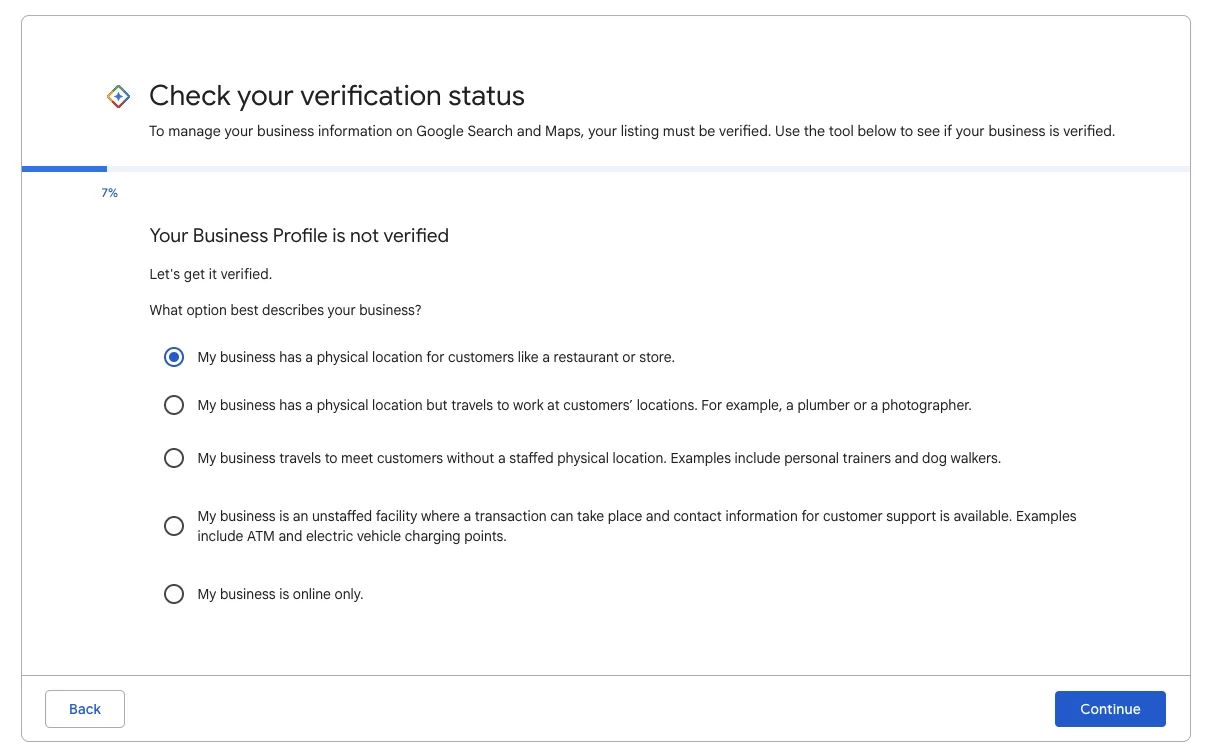The image size is (1230, 751).
Task: Pick the unstaffed facility radio button
Action: (x=174, y=526)
